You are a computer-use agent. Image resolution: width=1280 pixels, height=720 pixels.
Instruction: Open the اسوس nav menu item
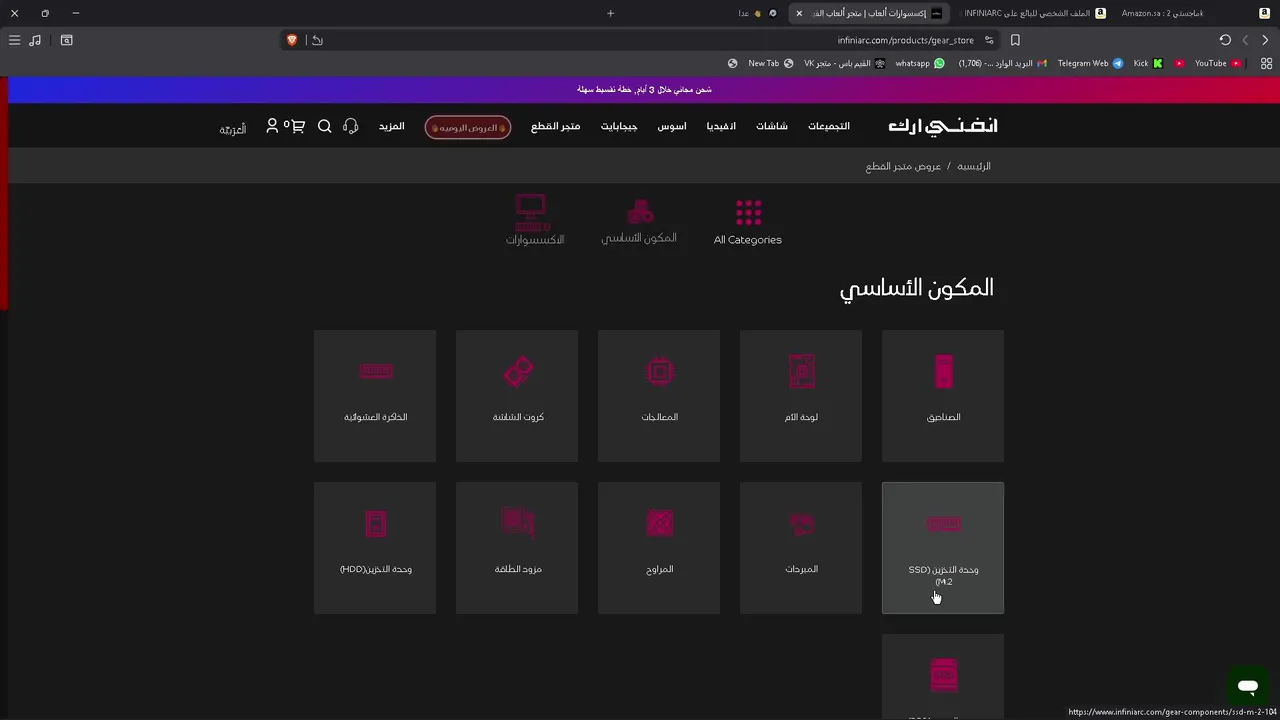pyautogui.click(x=672, y=126)
